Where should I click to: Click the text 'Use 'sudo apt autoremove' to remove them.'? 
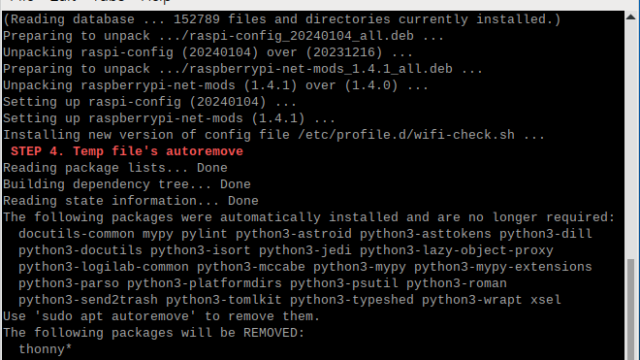coord(161,316)
